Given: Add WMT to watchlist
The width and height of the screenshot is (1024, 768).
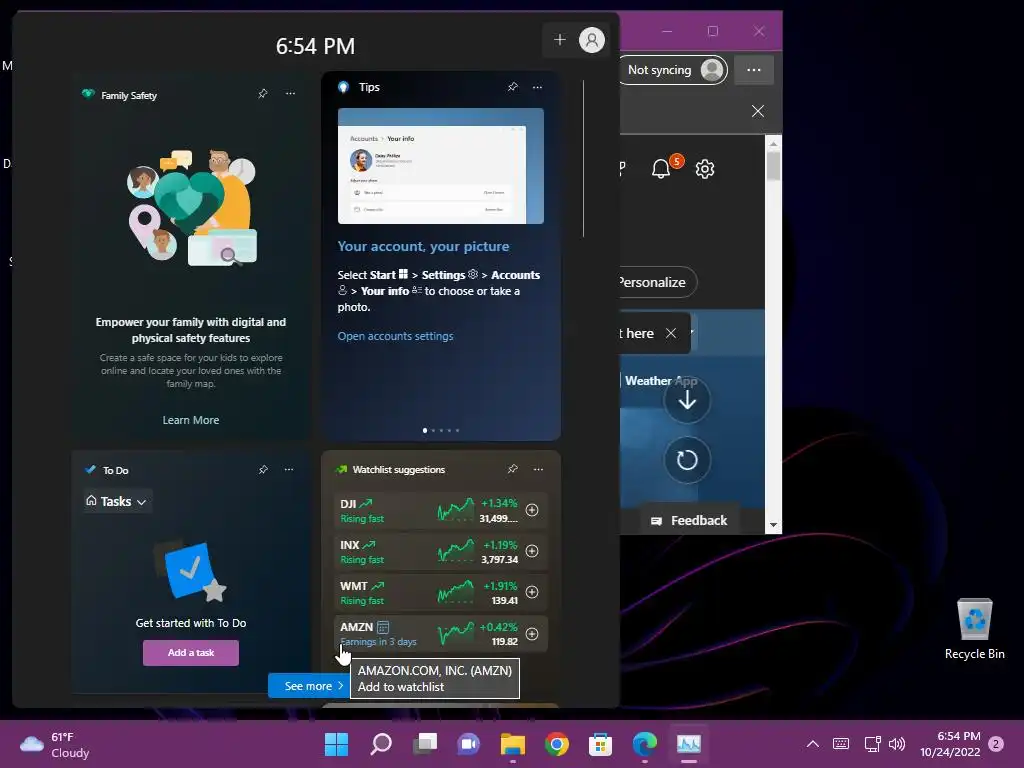Looking at the screenshot, I should [x=532, y=592].
